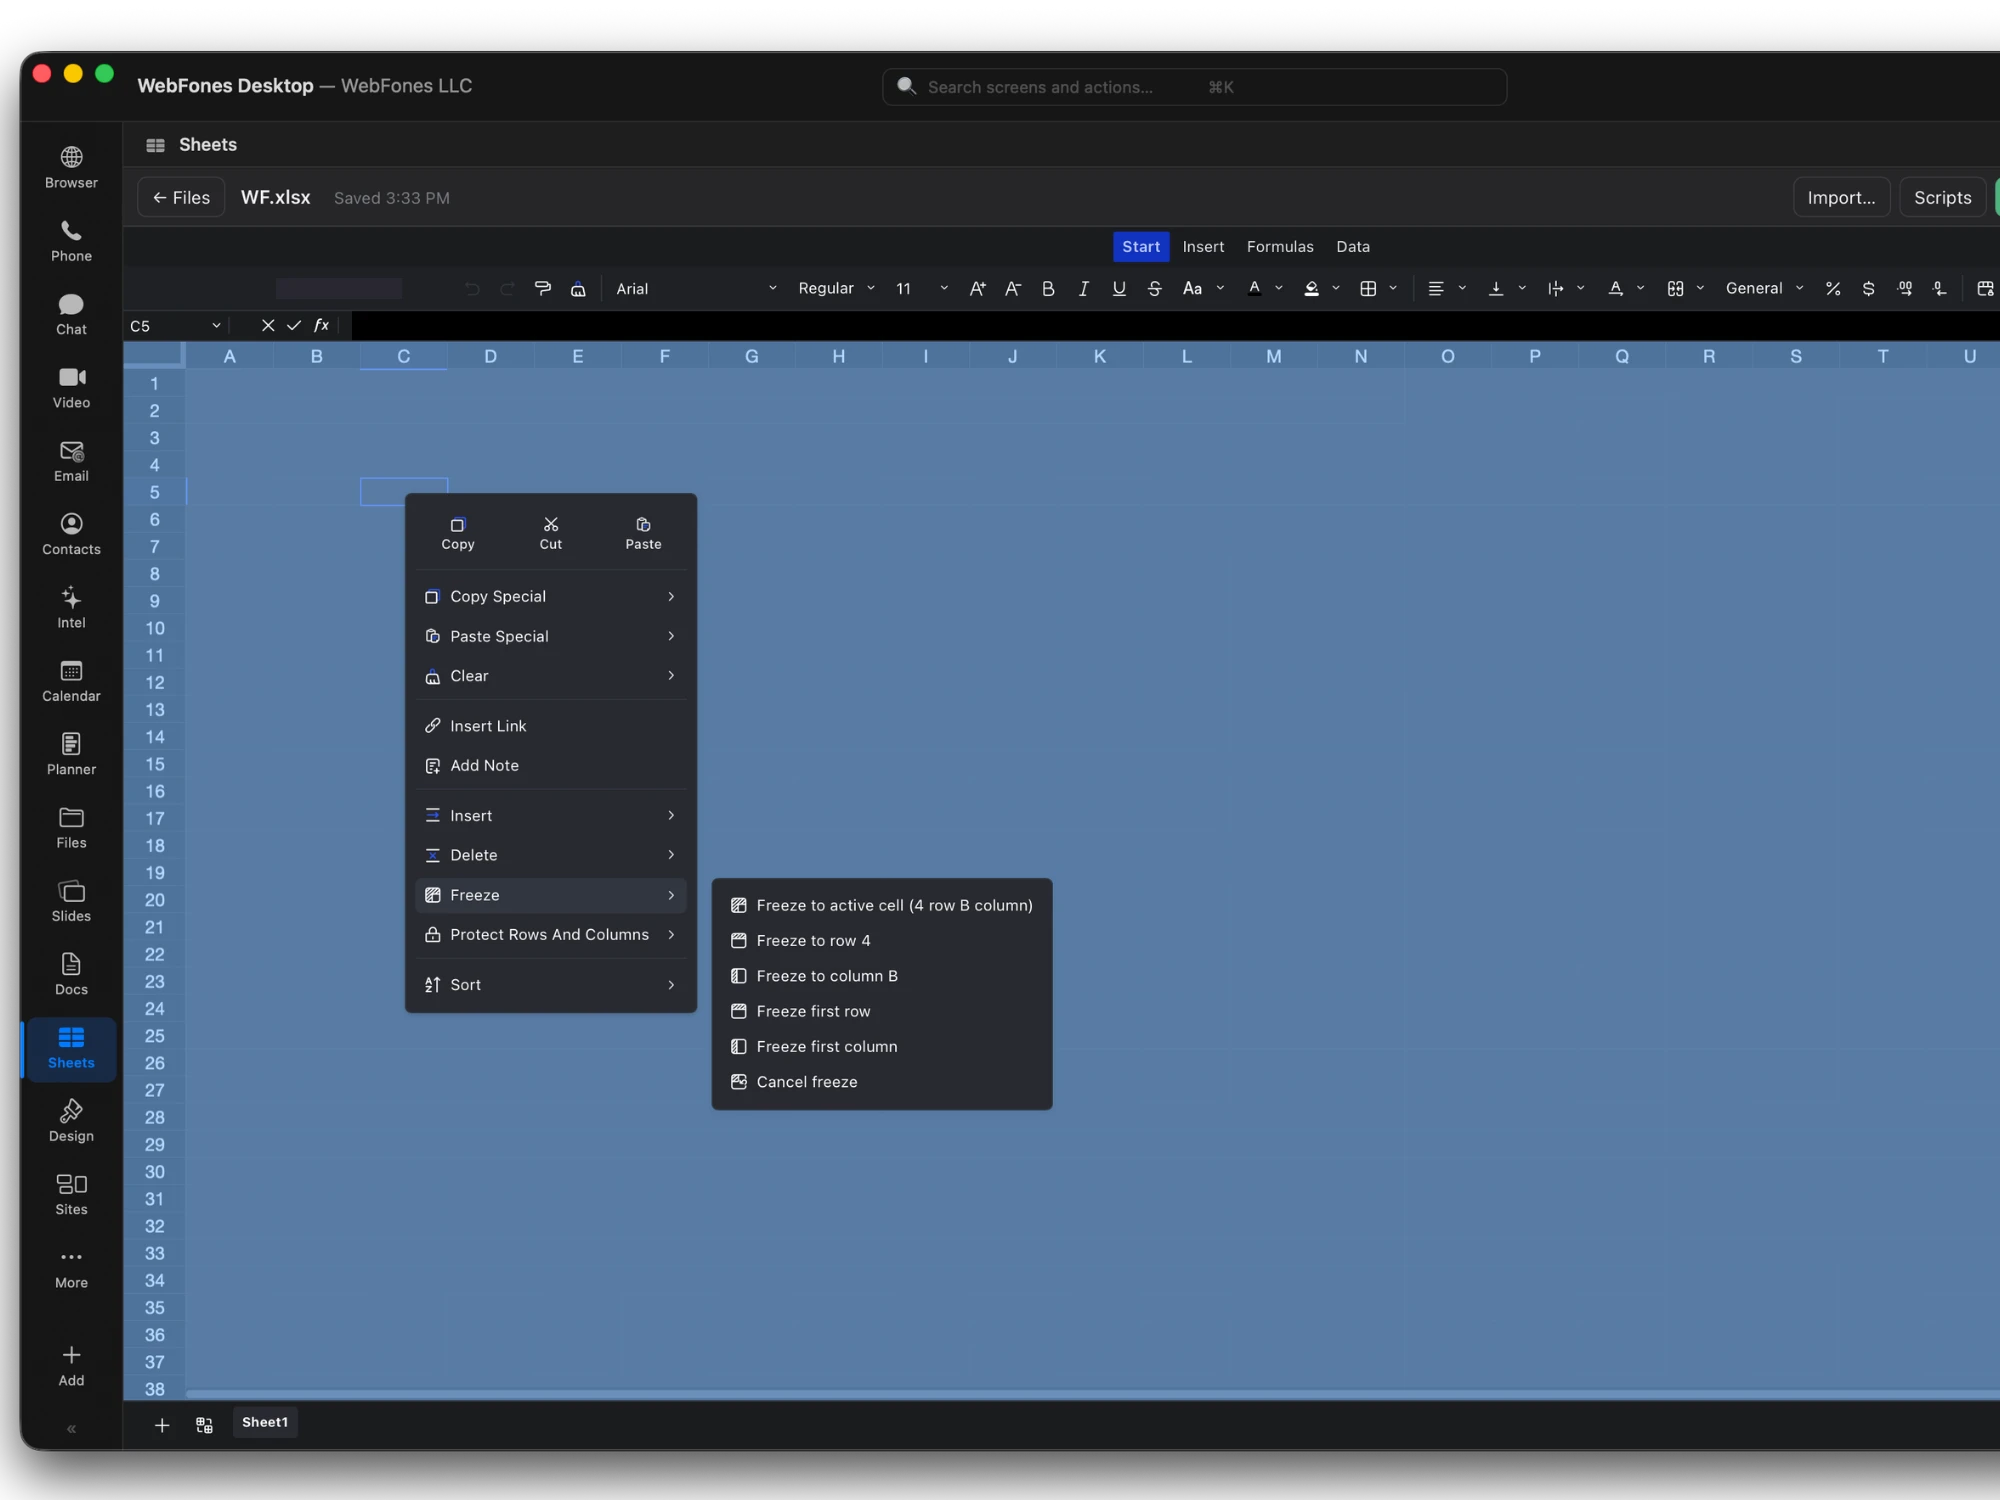Toggle bold formatting
This screenshot has width=2000, height=1500.
pos(1048,288)
